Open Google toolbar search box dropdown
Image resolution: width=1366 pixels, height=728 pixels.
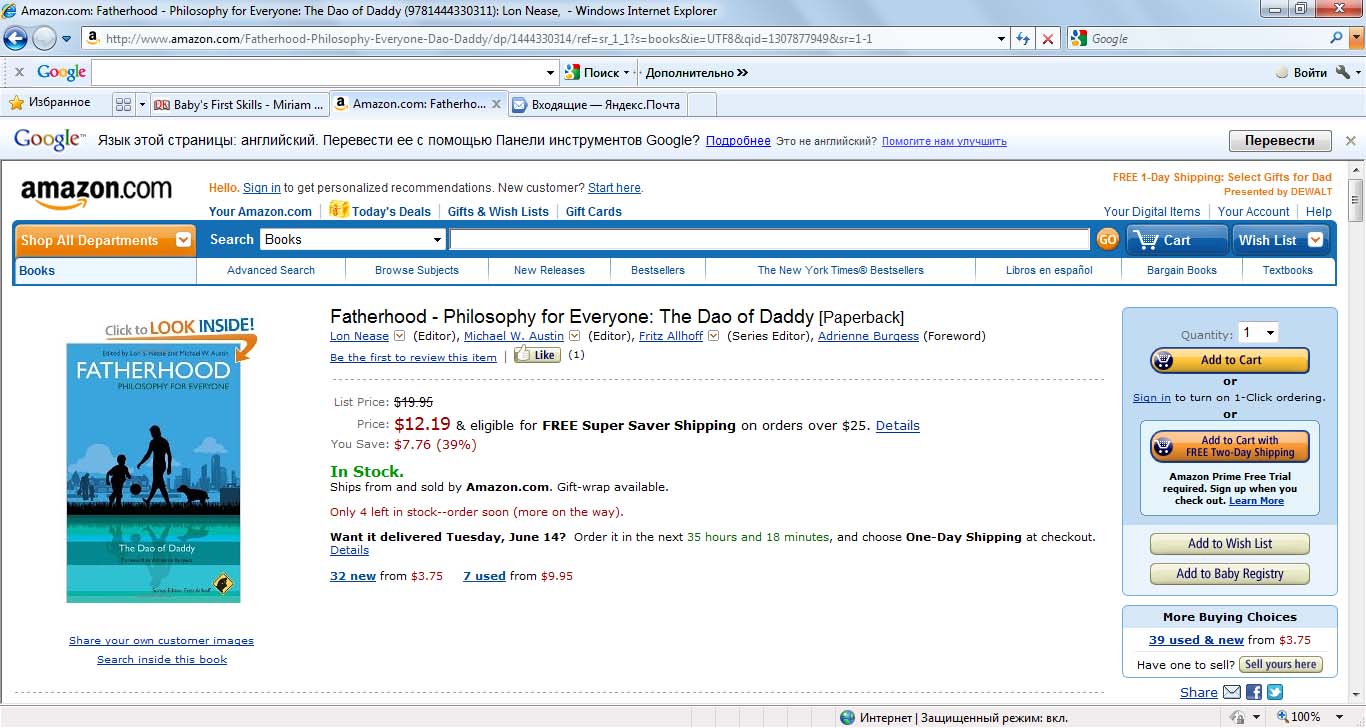(x=550, y=72)
